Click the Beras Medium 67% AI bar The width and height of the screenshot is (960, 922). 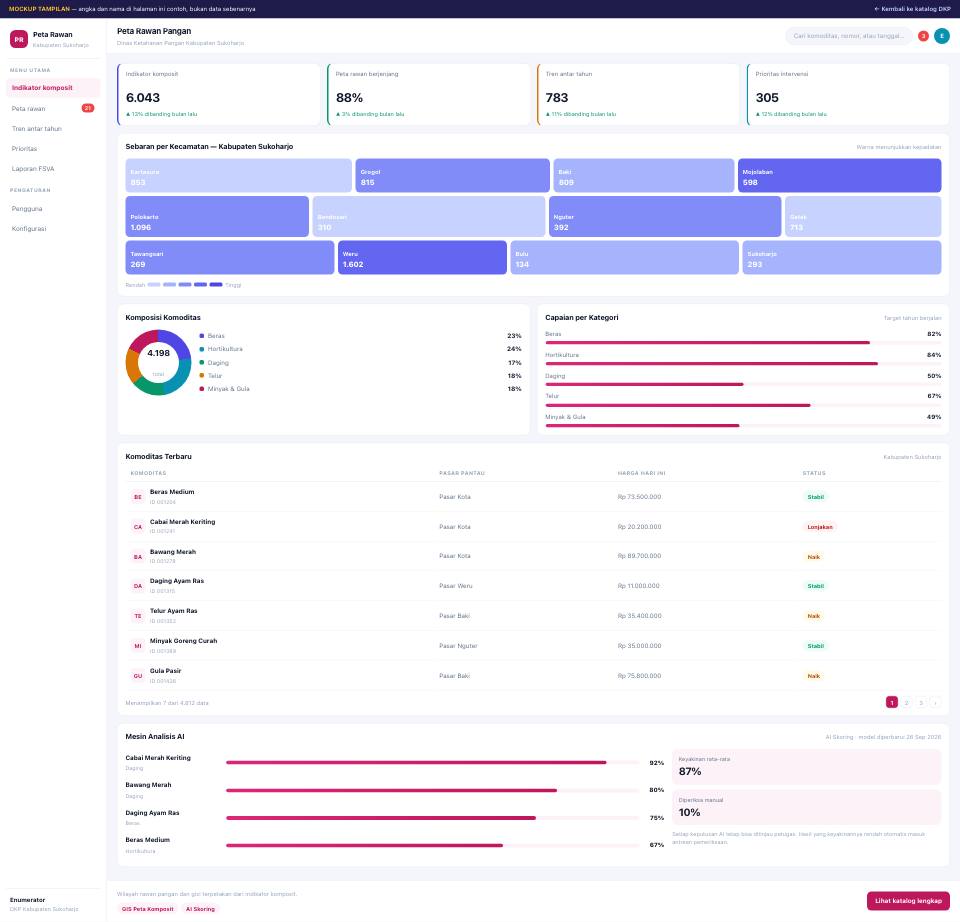click(433, 845)
